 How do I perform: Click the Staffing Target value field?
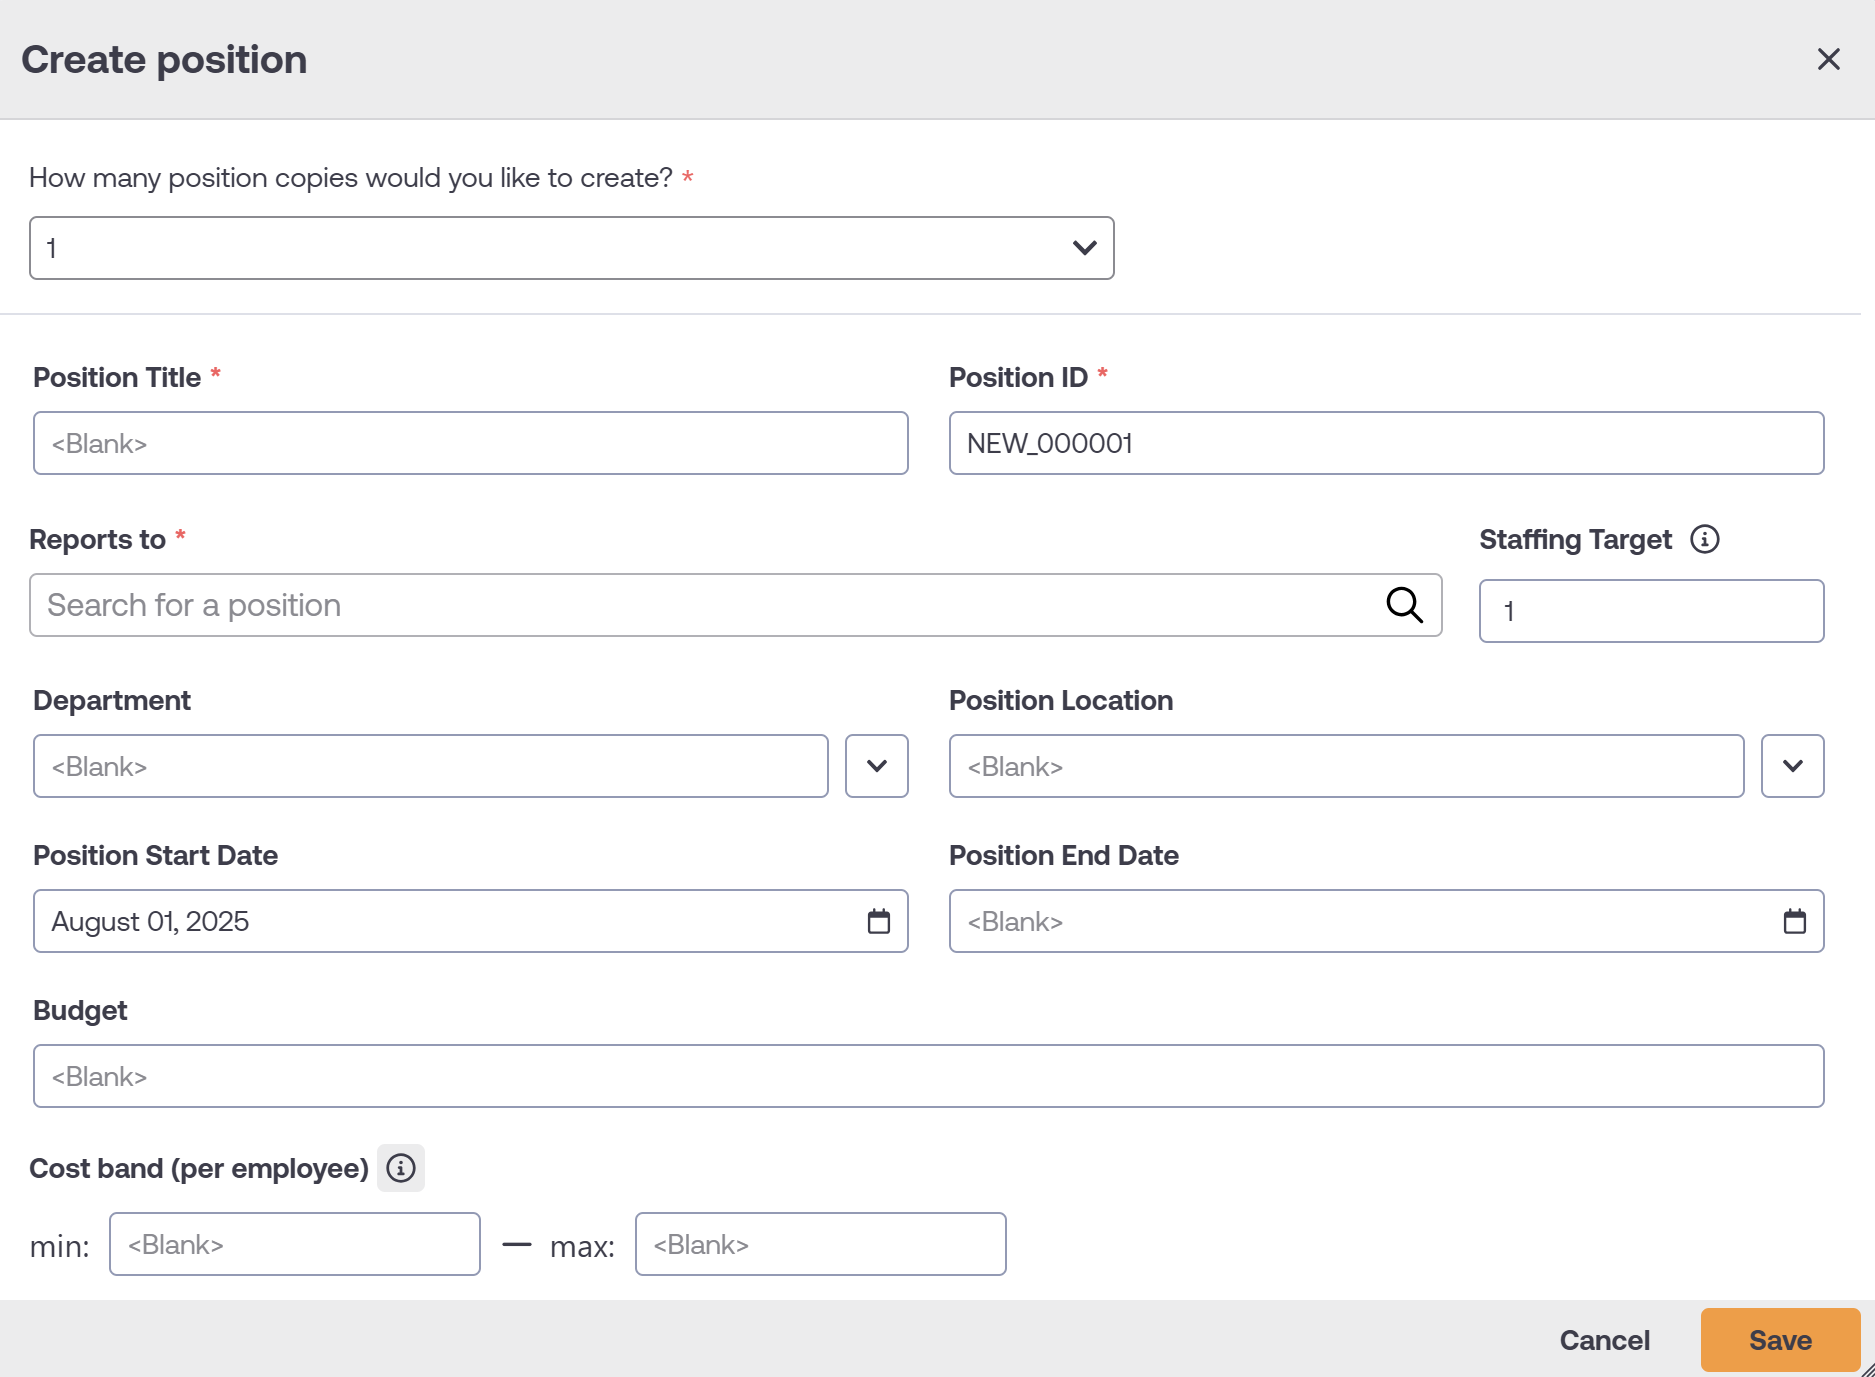1650,610
